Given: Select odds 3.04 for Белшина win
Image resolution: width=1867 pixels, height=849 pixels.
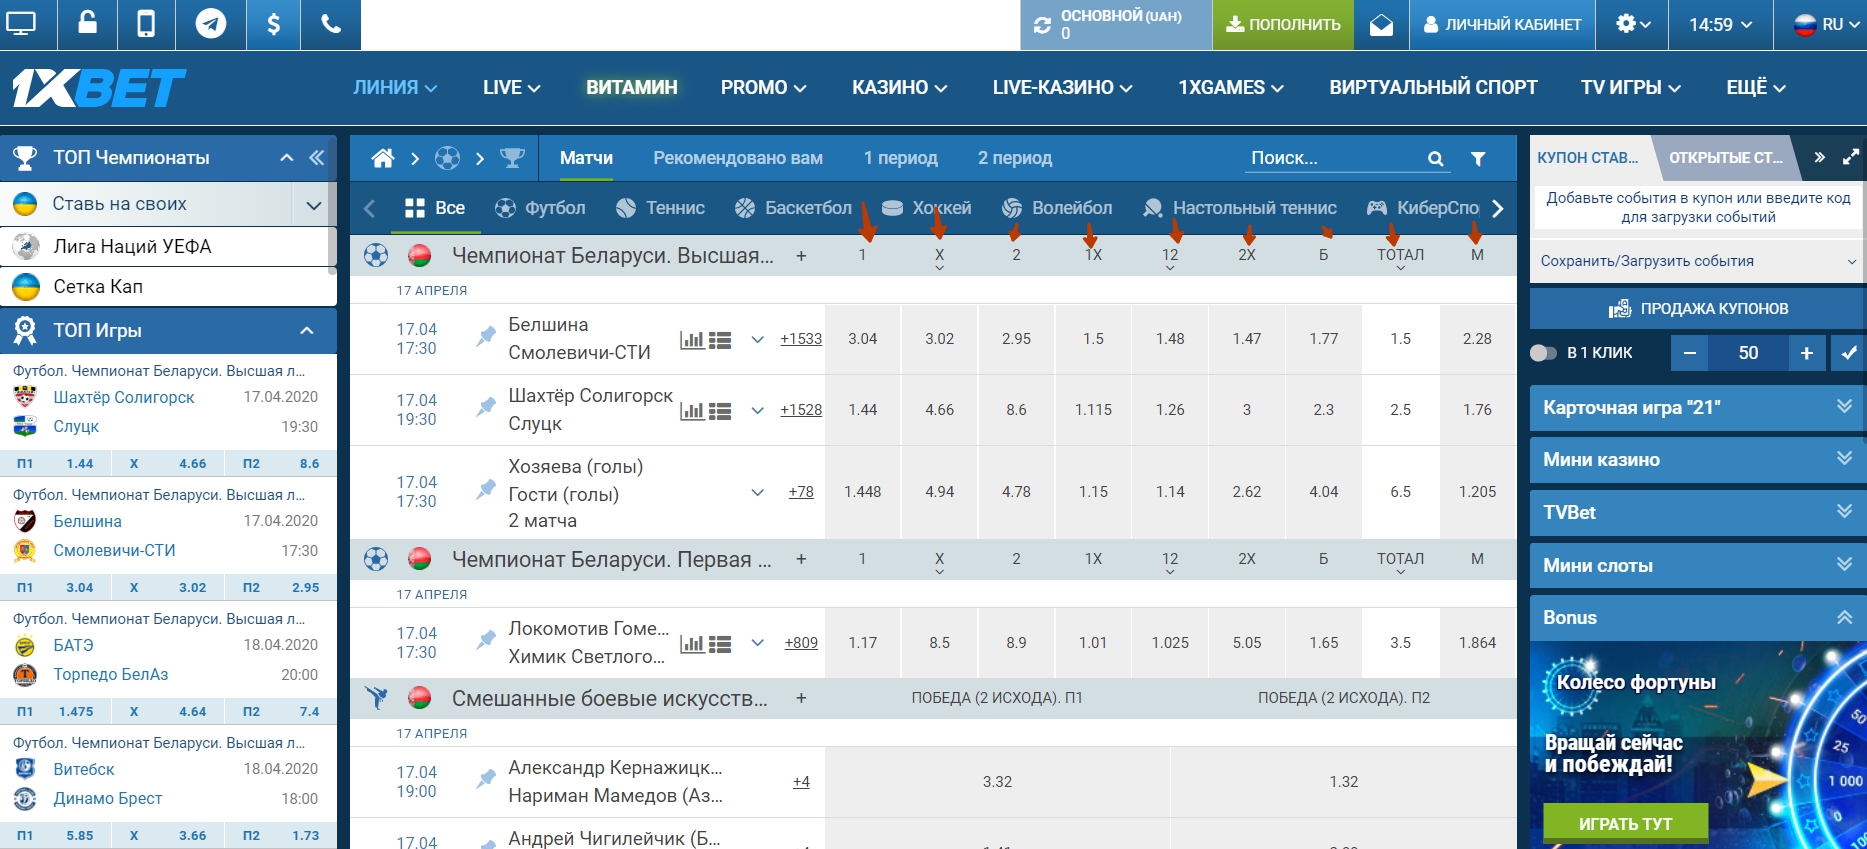Looking at the screenshot, I should point(862,339).
